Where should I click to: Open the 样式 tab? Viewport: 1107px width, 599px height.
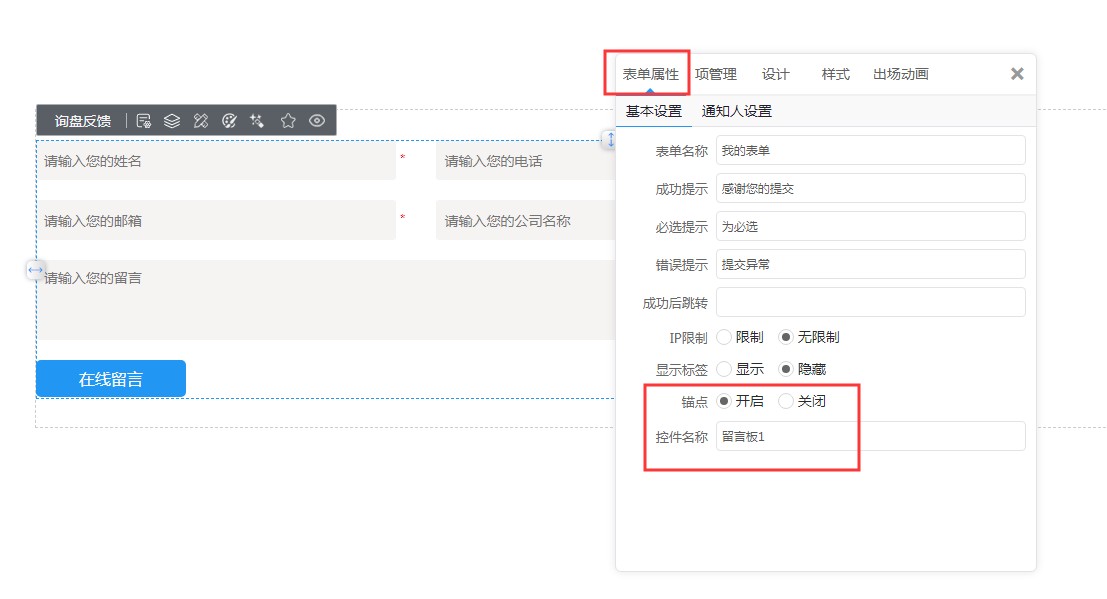coord(835,74)
